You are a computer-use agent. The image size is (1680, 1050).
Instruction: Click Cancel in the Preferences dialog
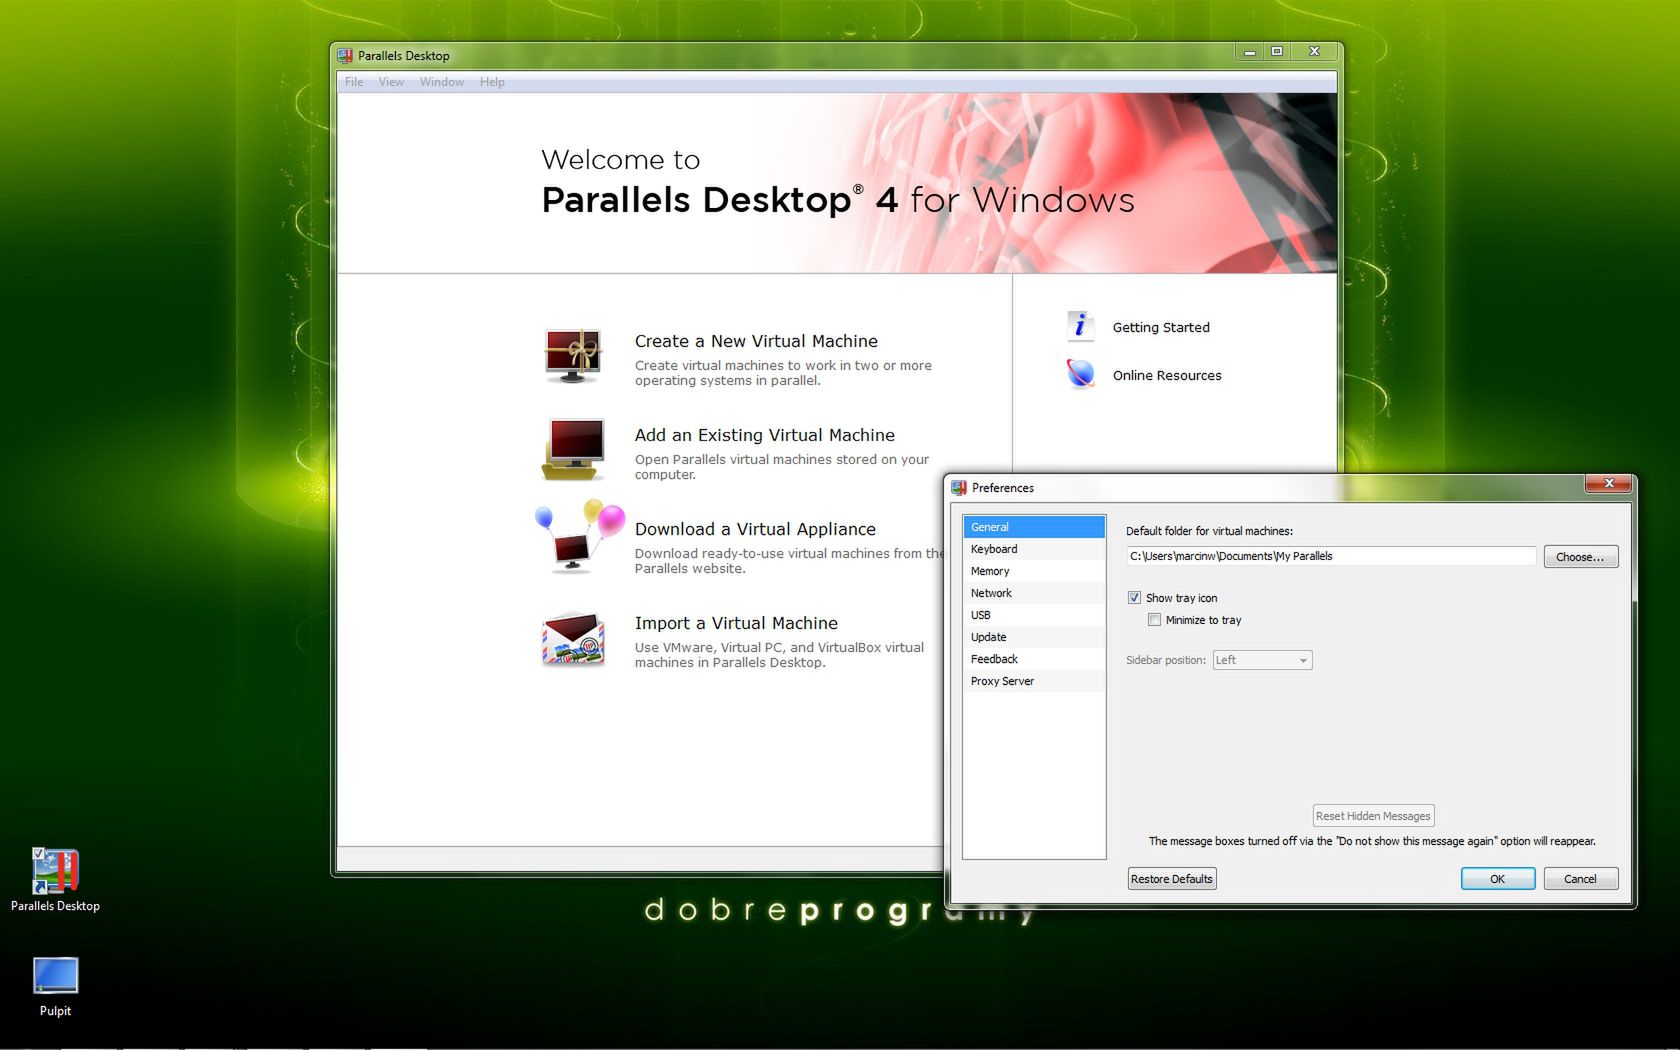click(x=1580, y=879)
